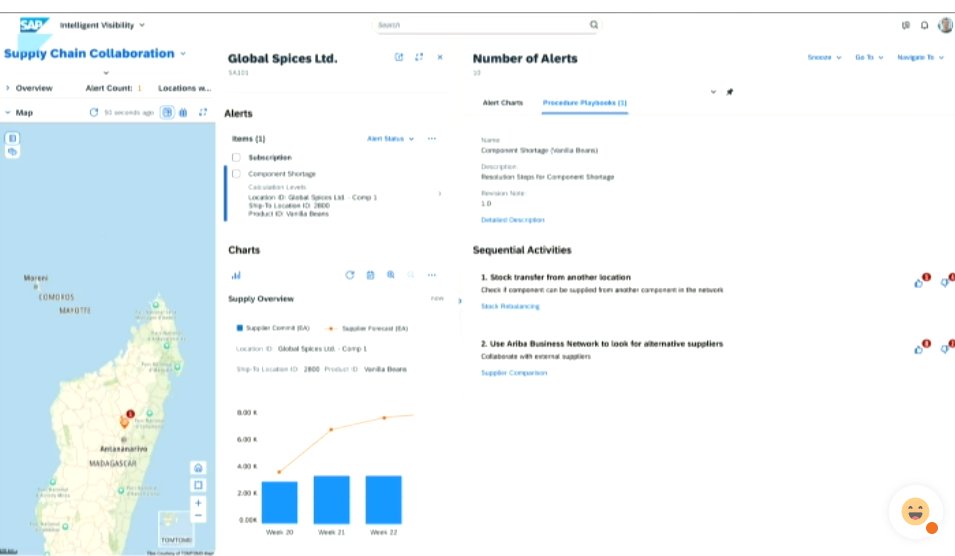955x556 pixels.
Task: Click the table view icon next to map toggle
Action: [x=183, y=112]
